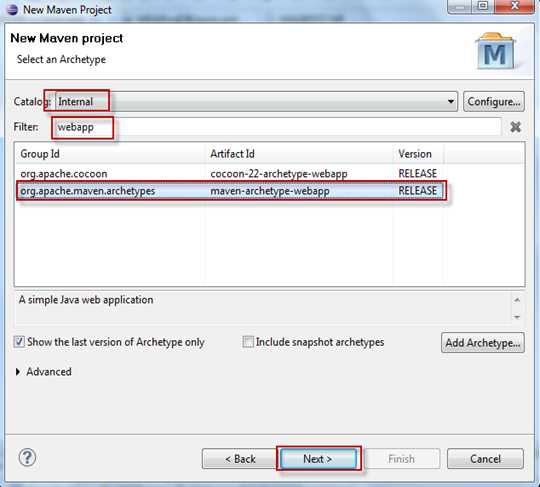The image size is (540, 487).
Task: Click the Add Archetype... button
Action: (x=483, y=343)
